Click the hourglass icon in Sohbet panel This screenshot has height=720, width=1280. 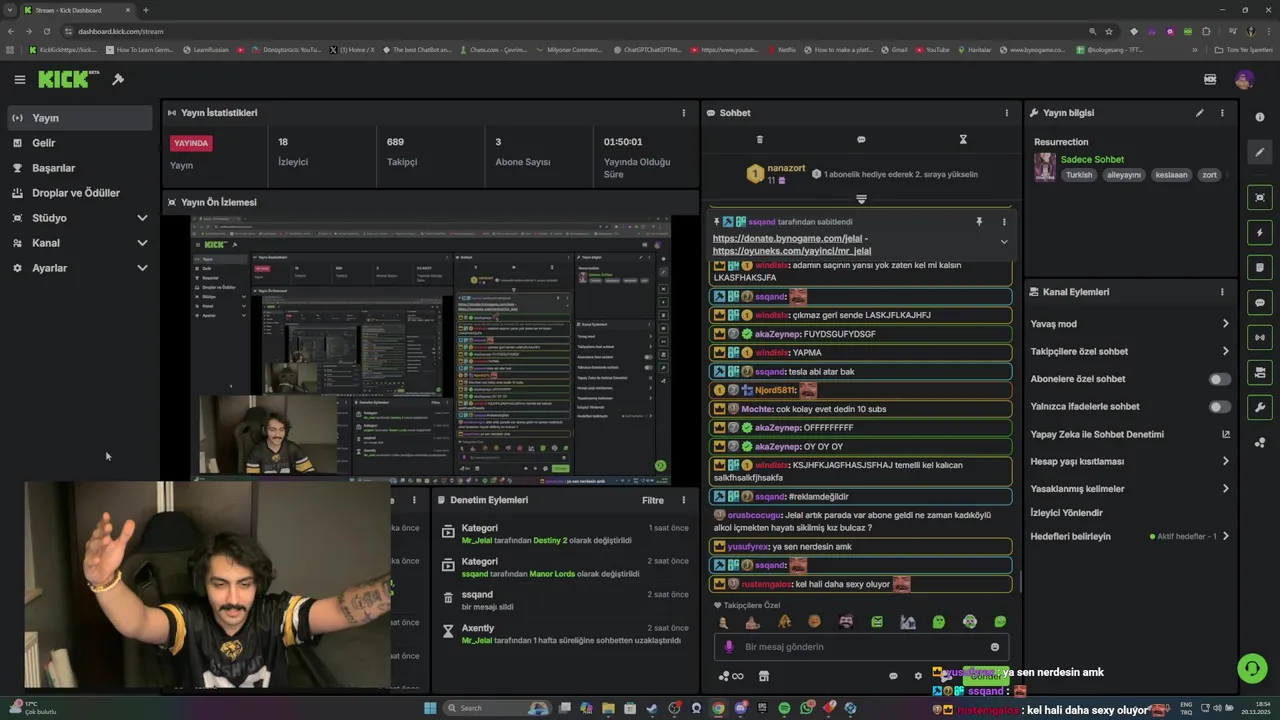tap(963, 139)
